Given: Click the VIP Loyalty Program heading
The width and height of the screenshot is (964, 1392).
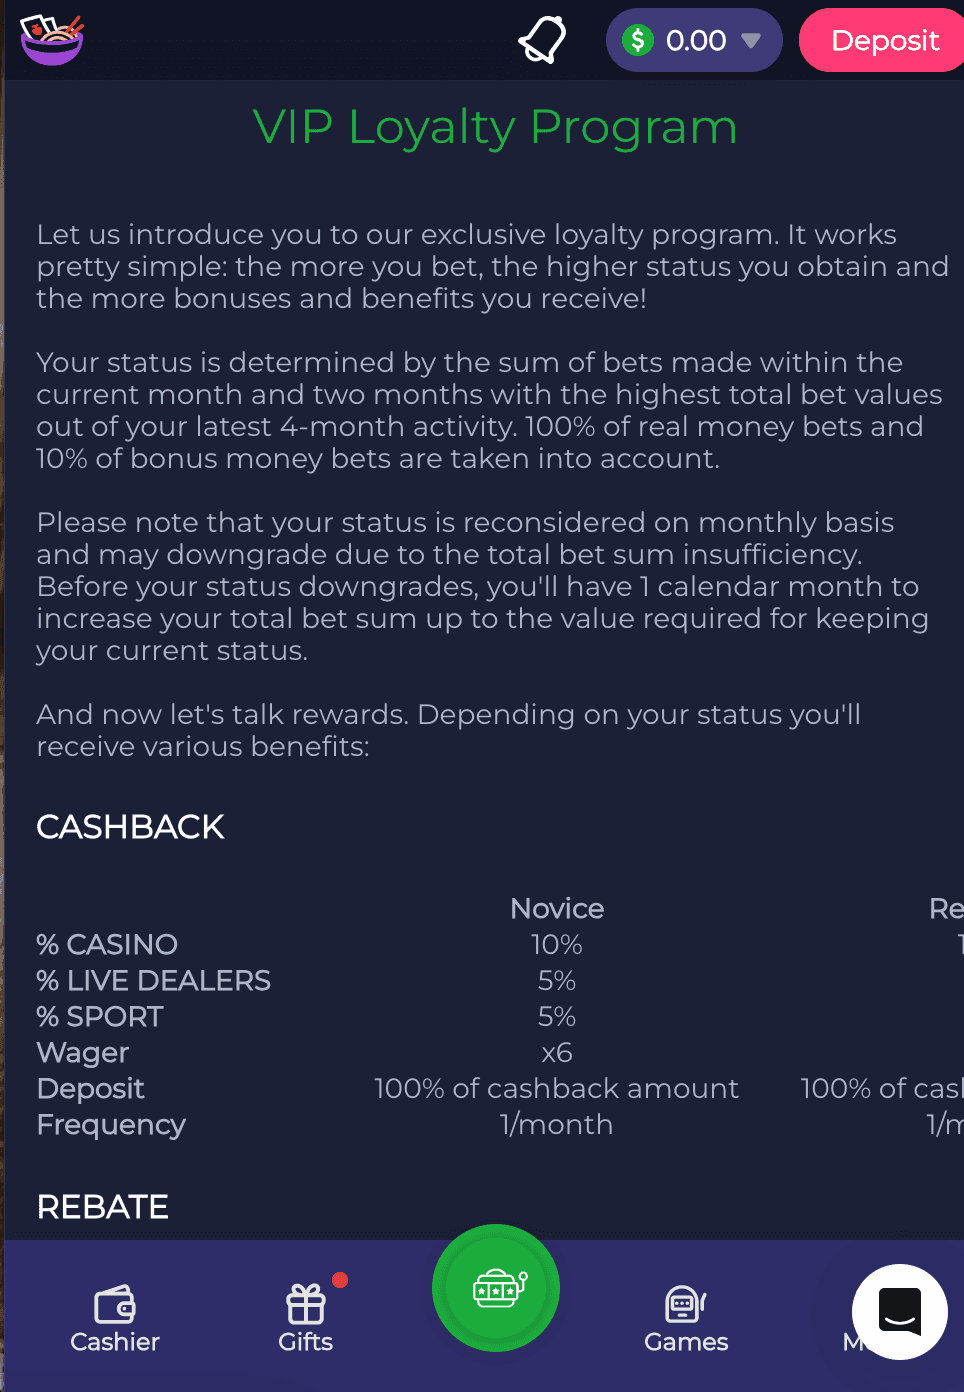Looking at the screenshot, I should pos(495,128).
